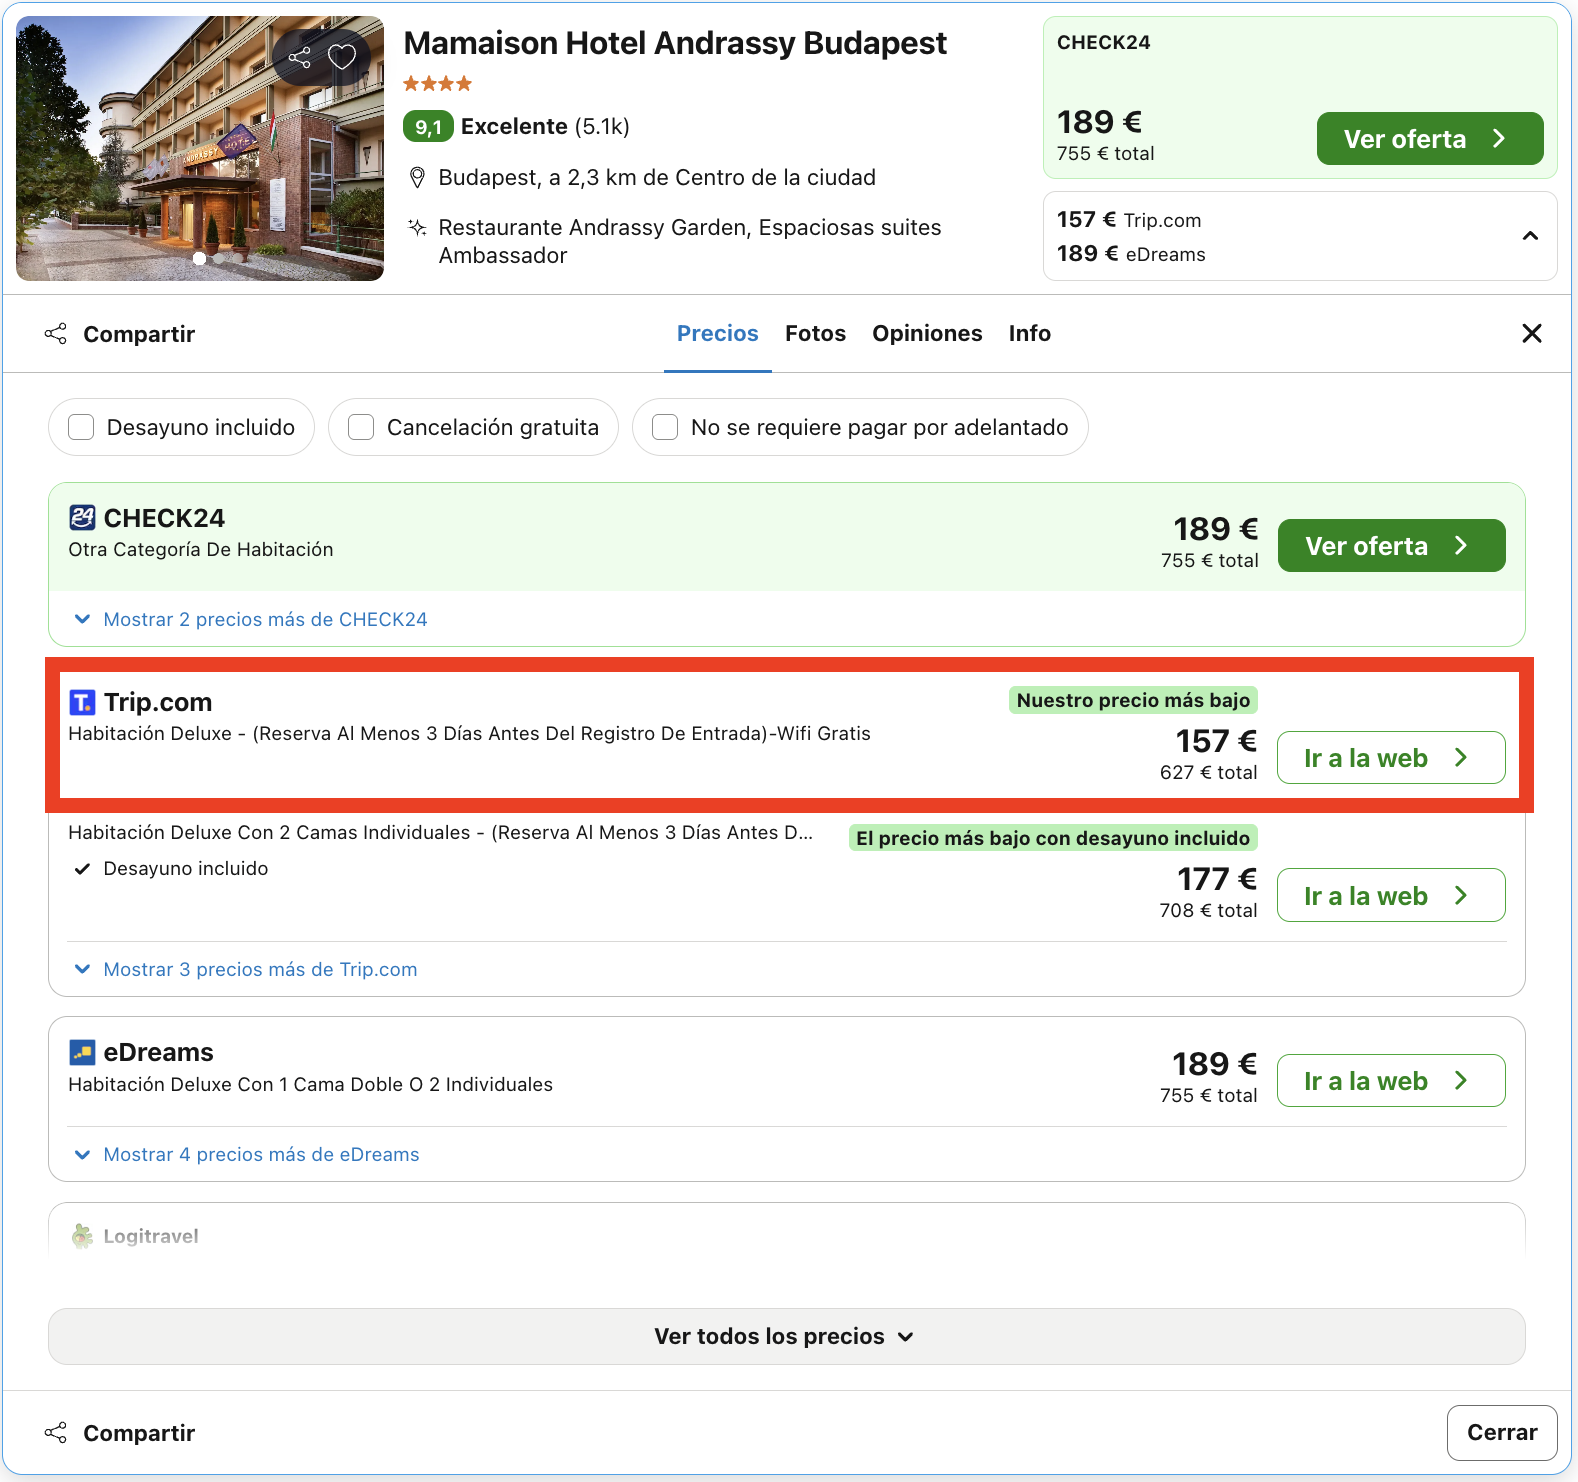Image resolution: width=1578 pixels, height=1482 pixels.
Task: Click the 9,1 rating badge
Action: coord(428,127)
